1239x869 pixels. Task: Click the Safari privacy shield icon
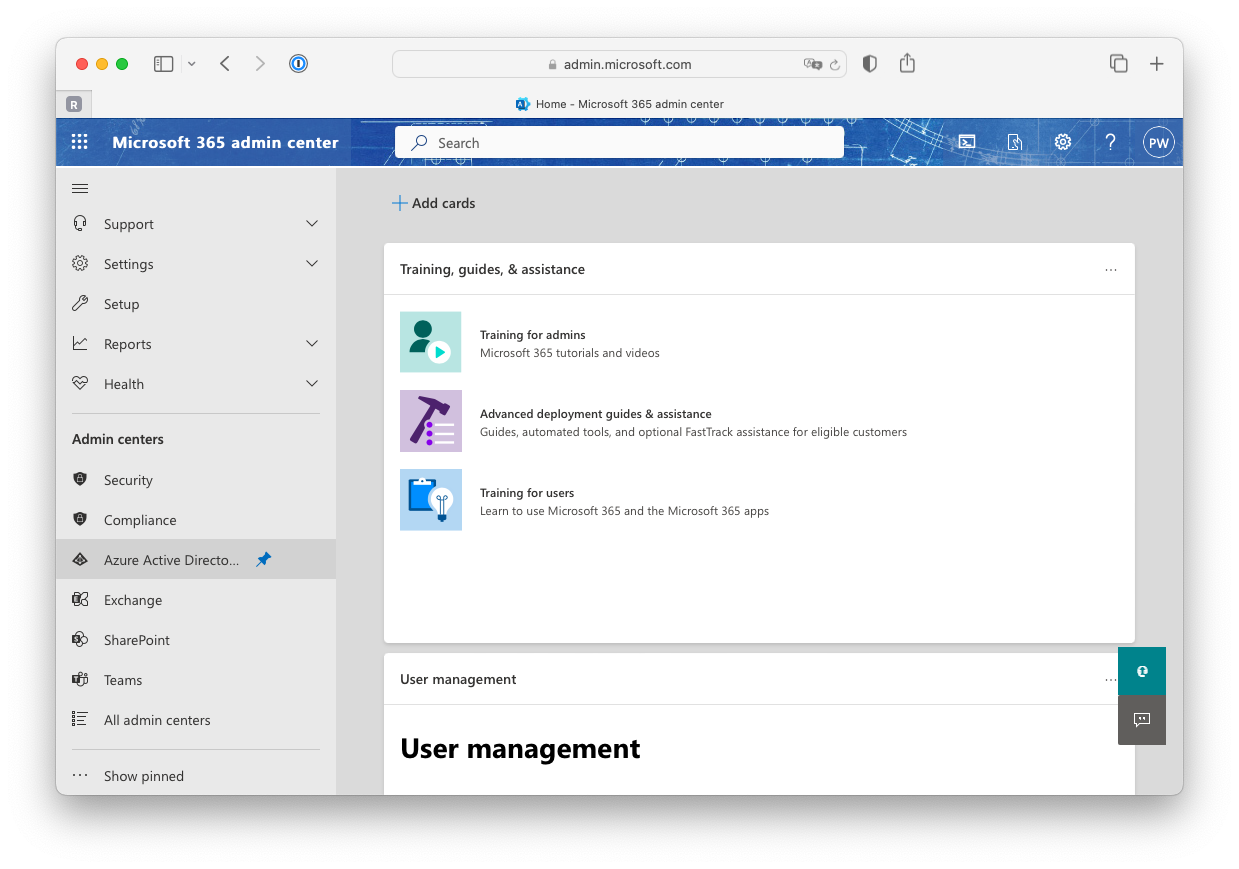click(870, 64)
